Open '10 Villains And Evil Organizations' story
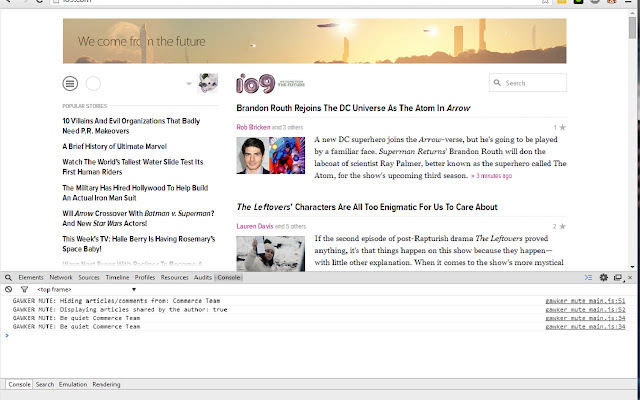Screen dimensions: 640x400 (x=131, y=126)
